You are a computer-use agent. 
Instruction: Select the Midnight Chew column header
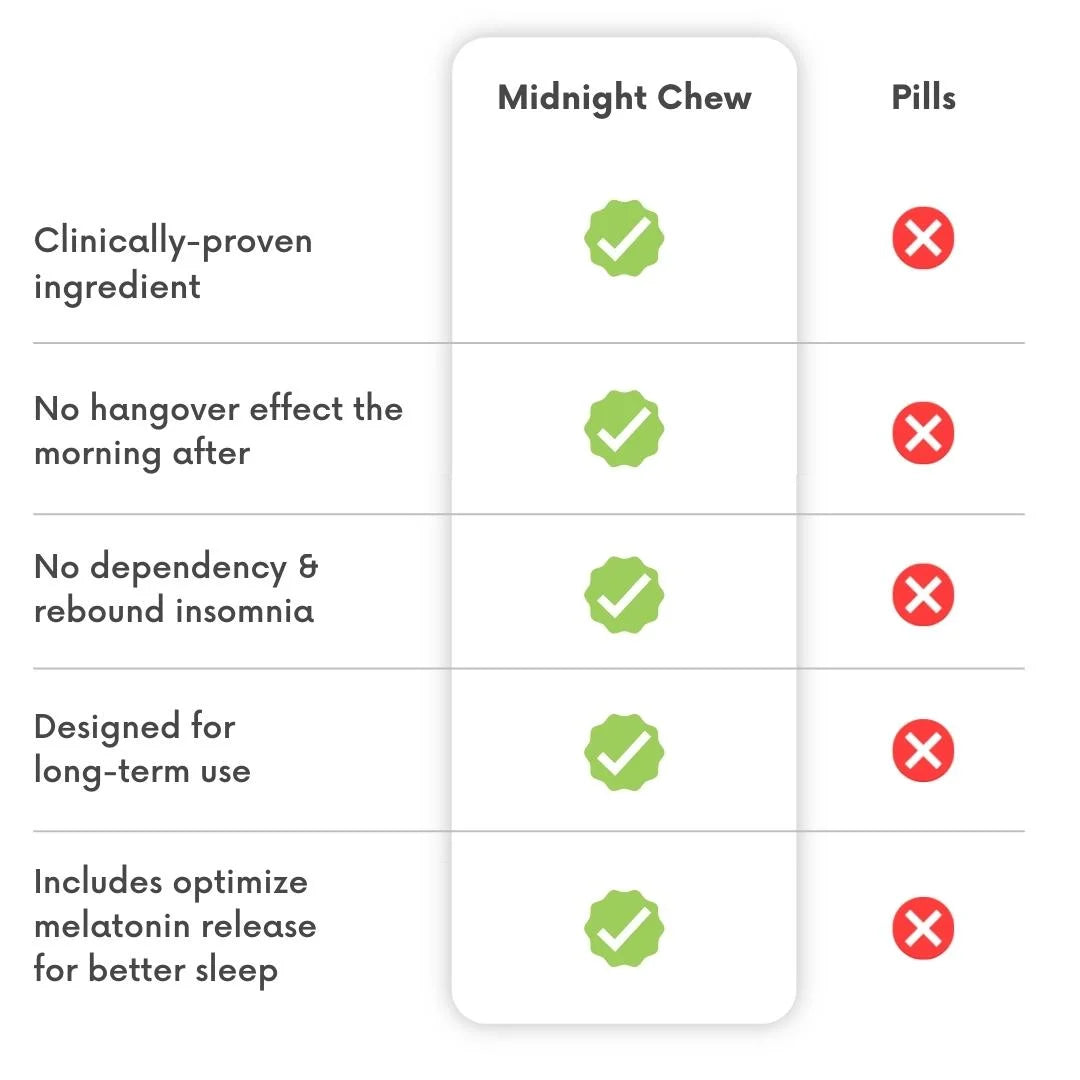(x=624, y=98)
